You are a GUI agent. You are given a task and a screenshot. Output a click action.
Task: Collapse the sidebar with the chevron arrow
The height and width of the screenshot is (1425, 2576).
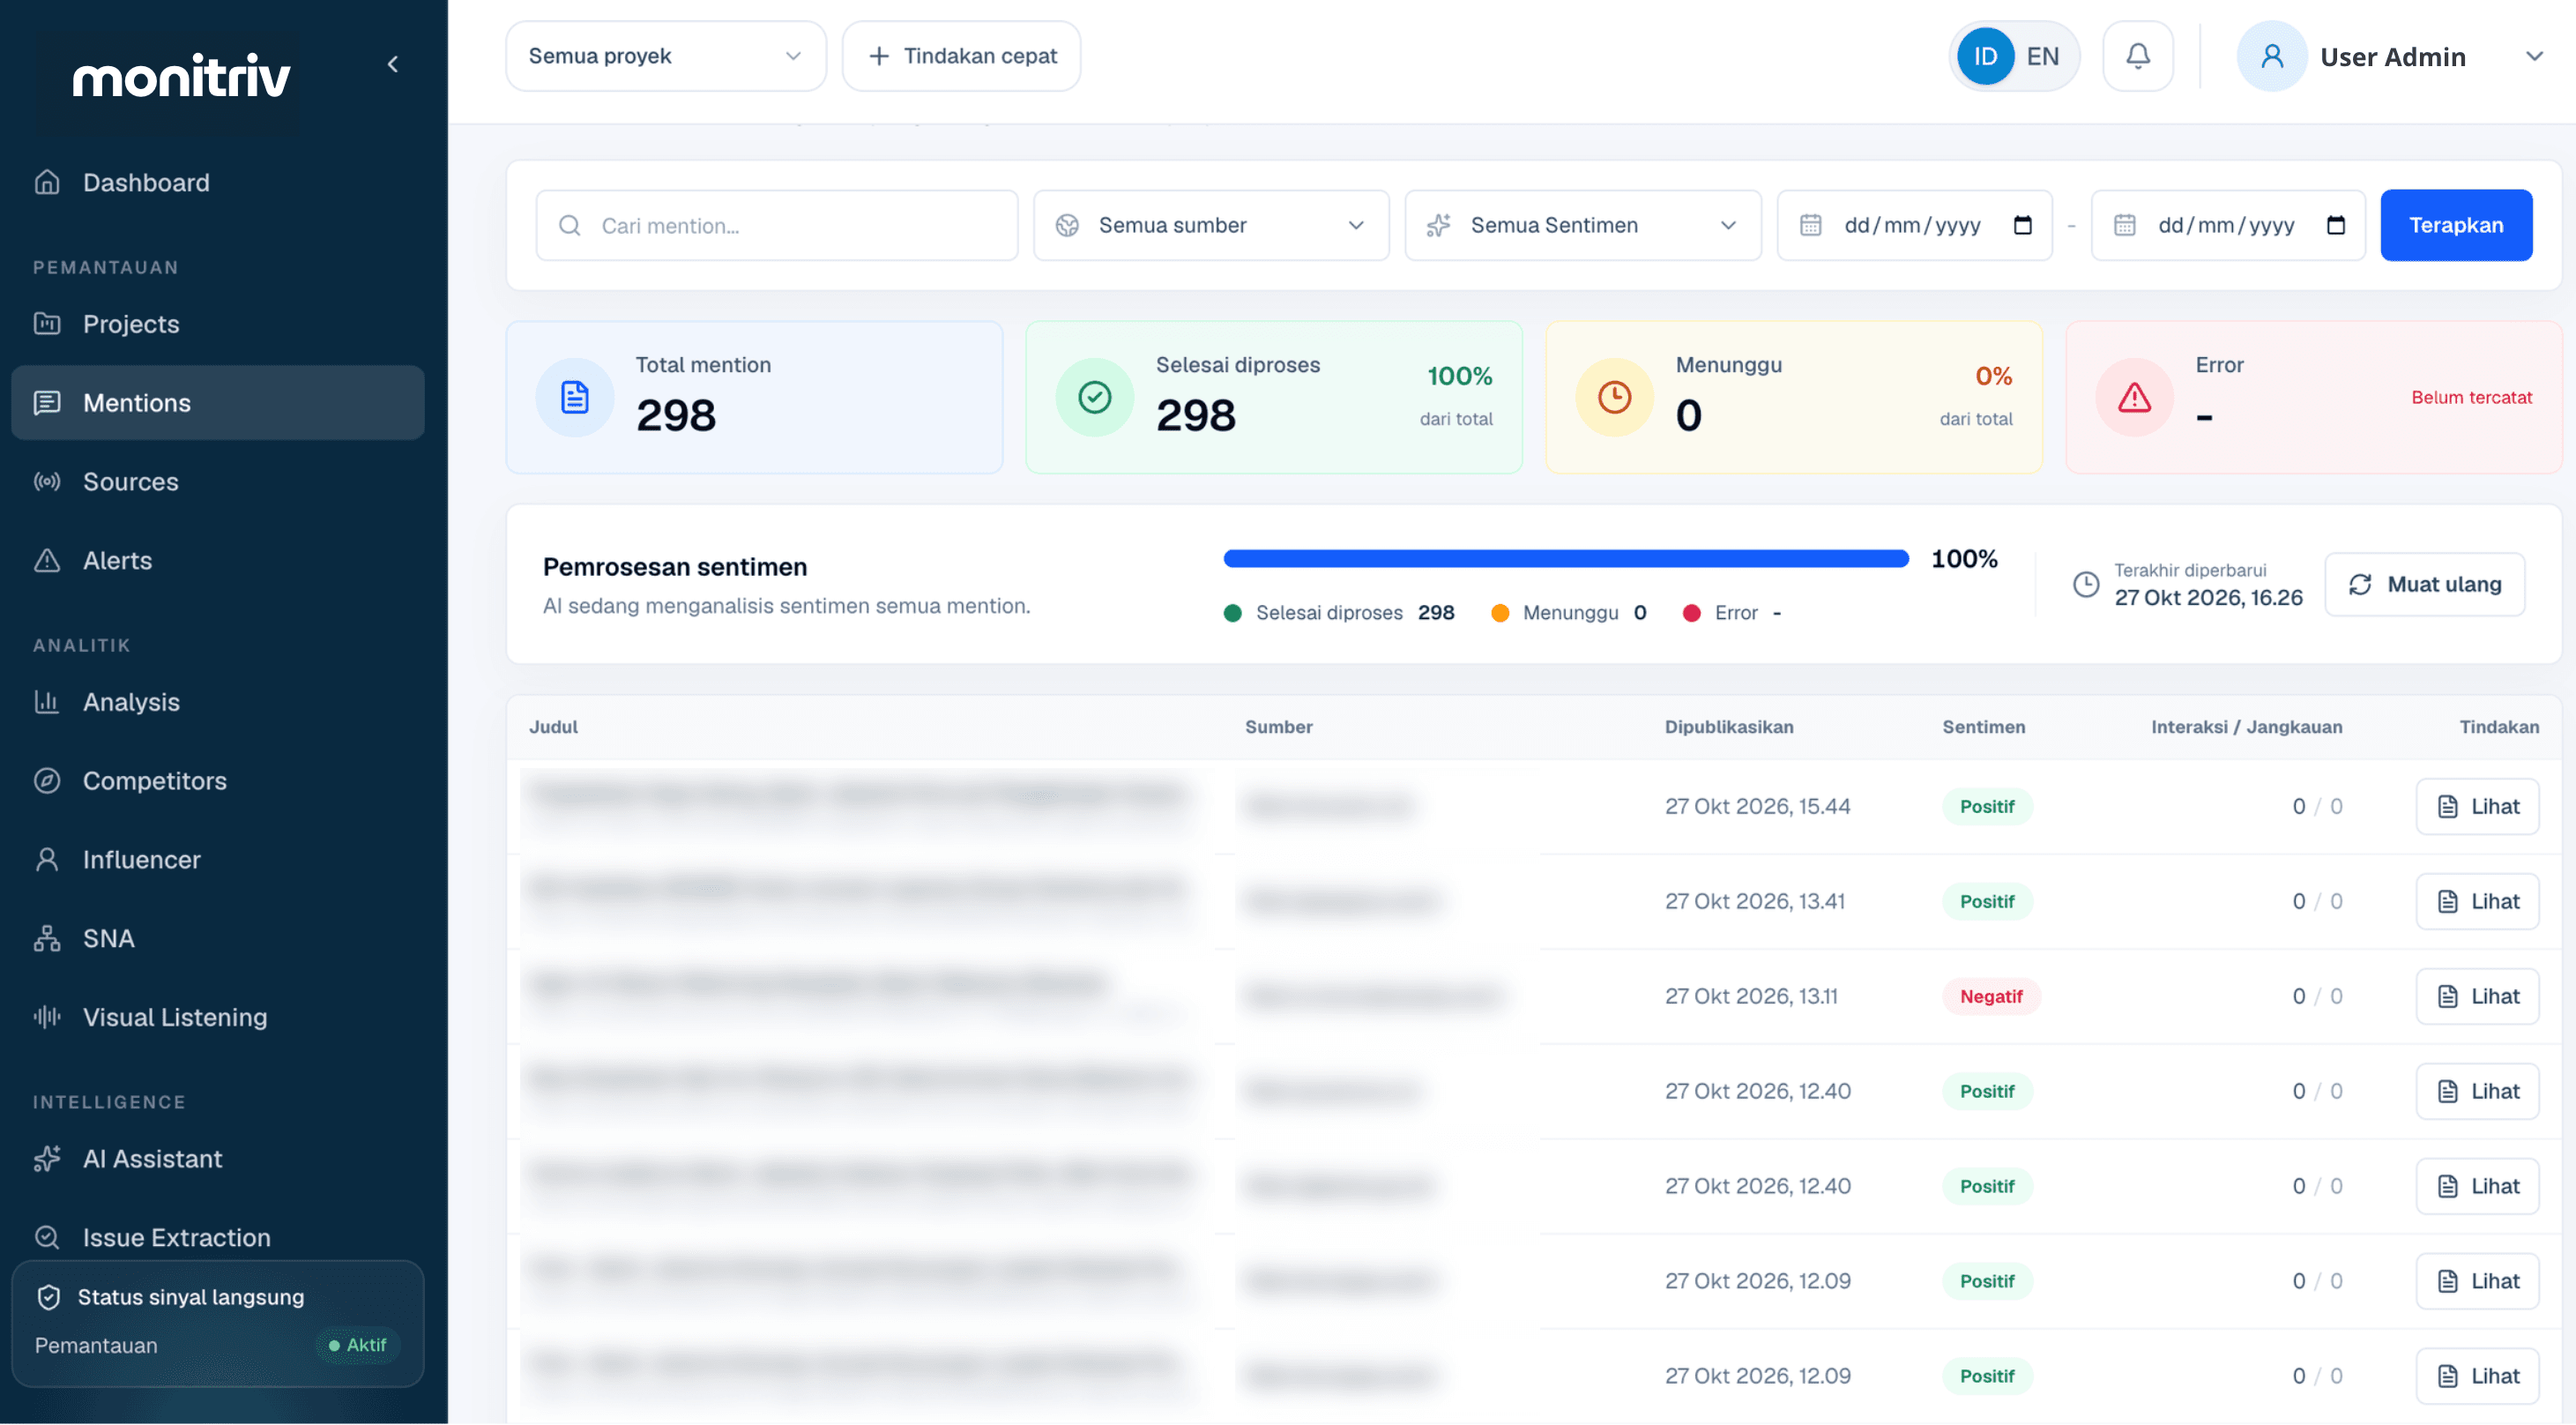tap(393, 64)
